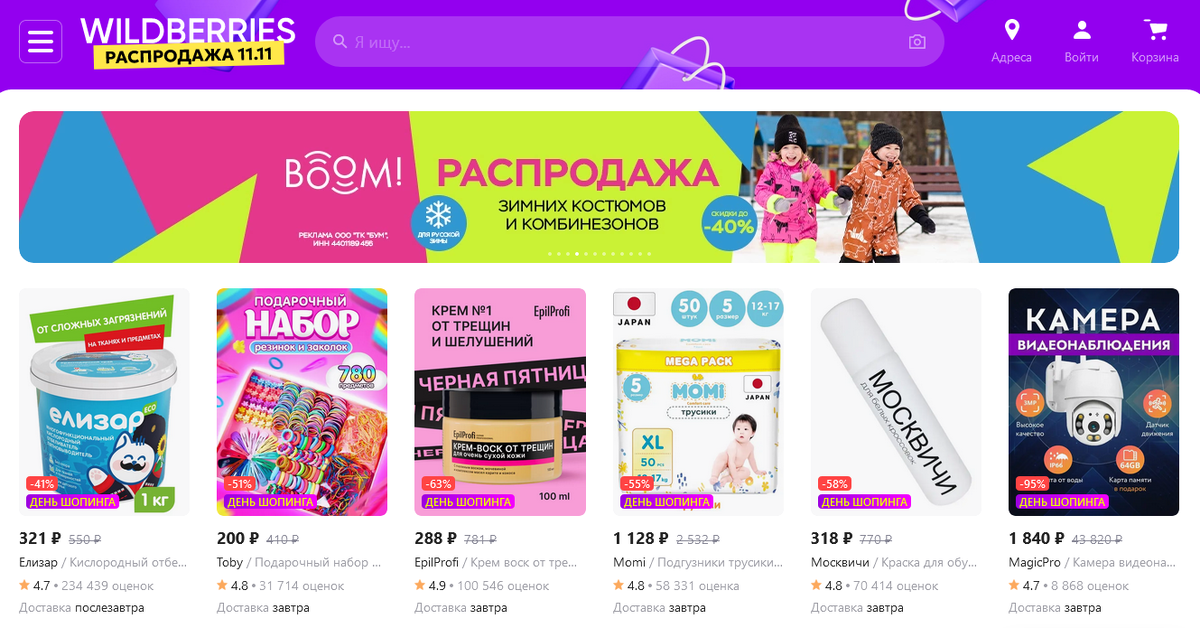
Task: Search by photo with camera icon
Action: [917, 42]
